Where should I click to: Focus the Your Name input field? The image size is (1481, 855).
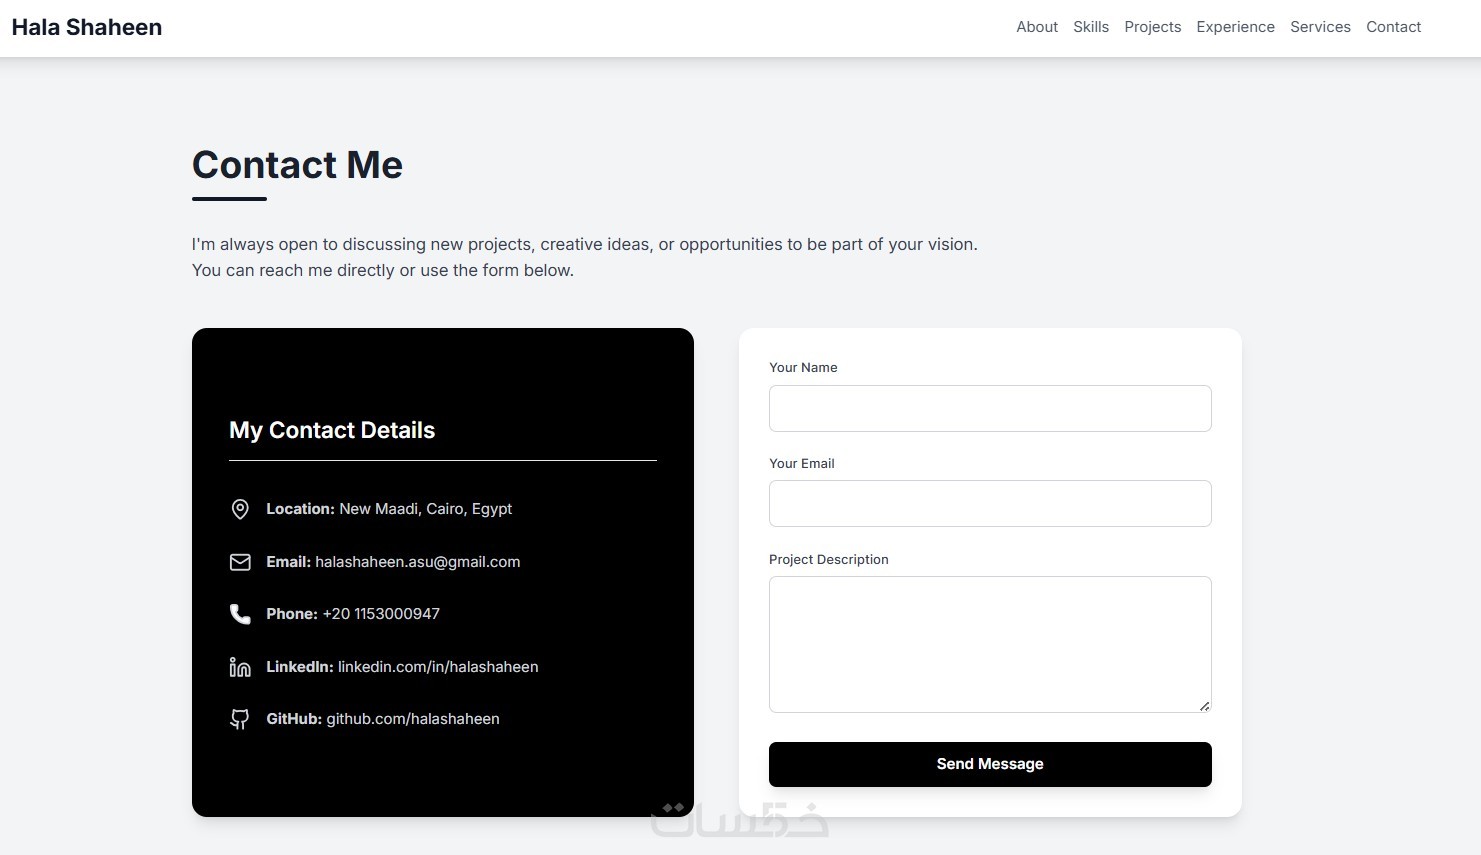(990, 408)
